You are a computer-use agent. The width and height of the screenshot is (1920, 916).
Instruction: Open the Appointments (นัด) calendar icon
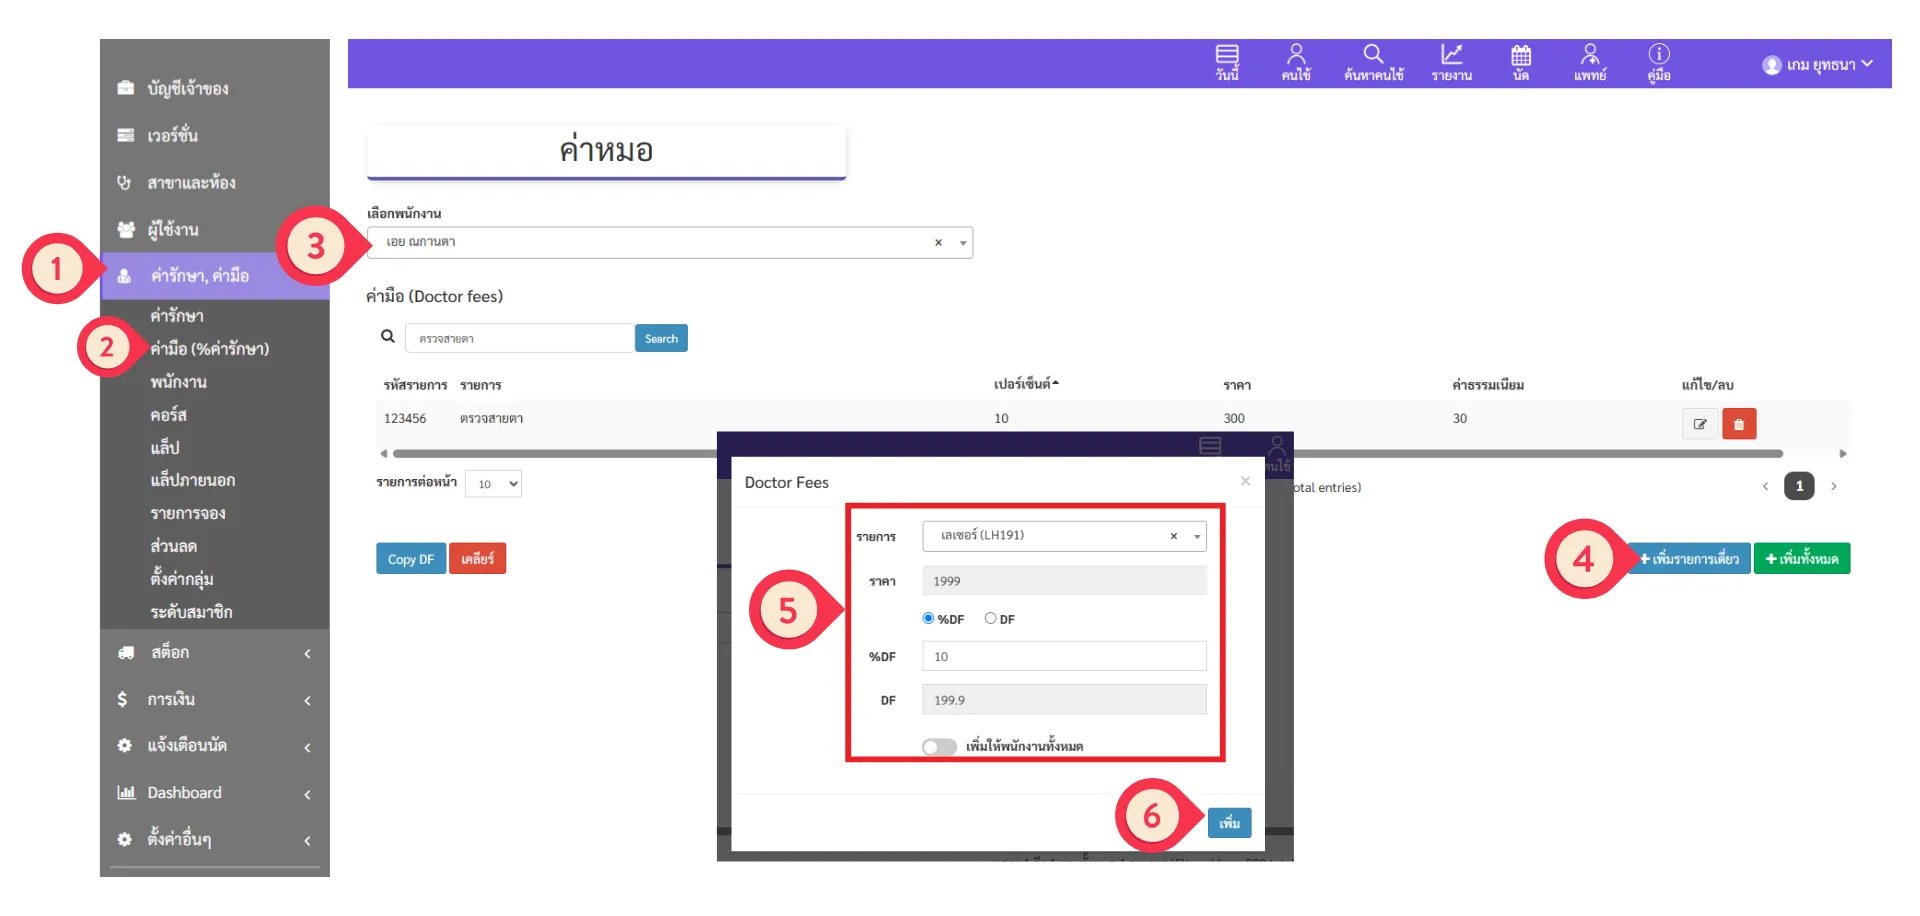pos(1521,62)
